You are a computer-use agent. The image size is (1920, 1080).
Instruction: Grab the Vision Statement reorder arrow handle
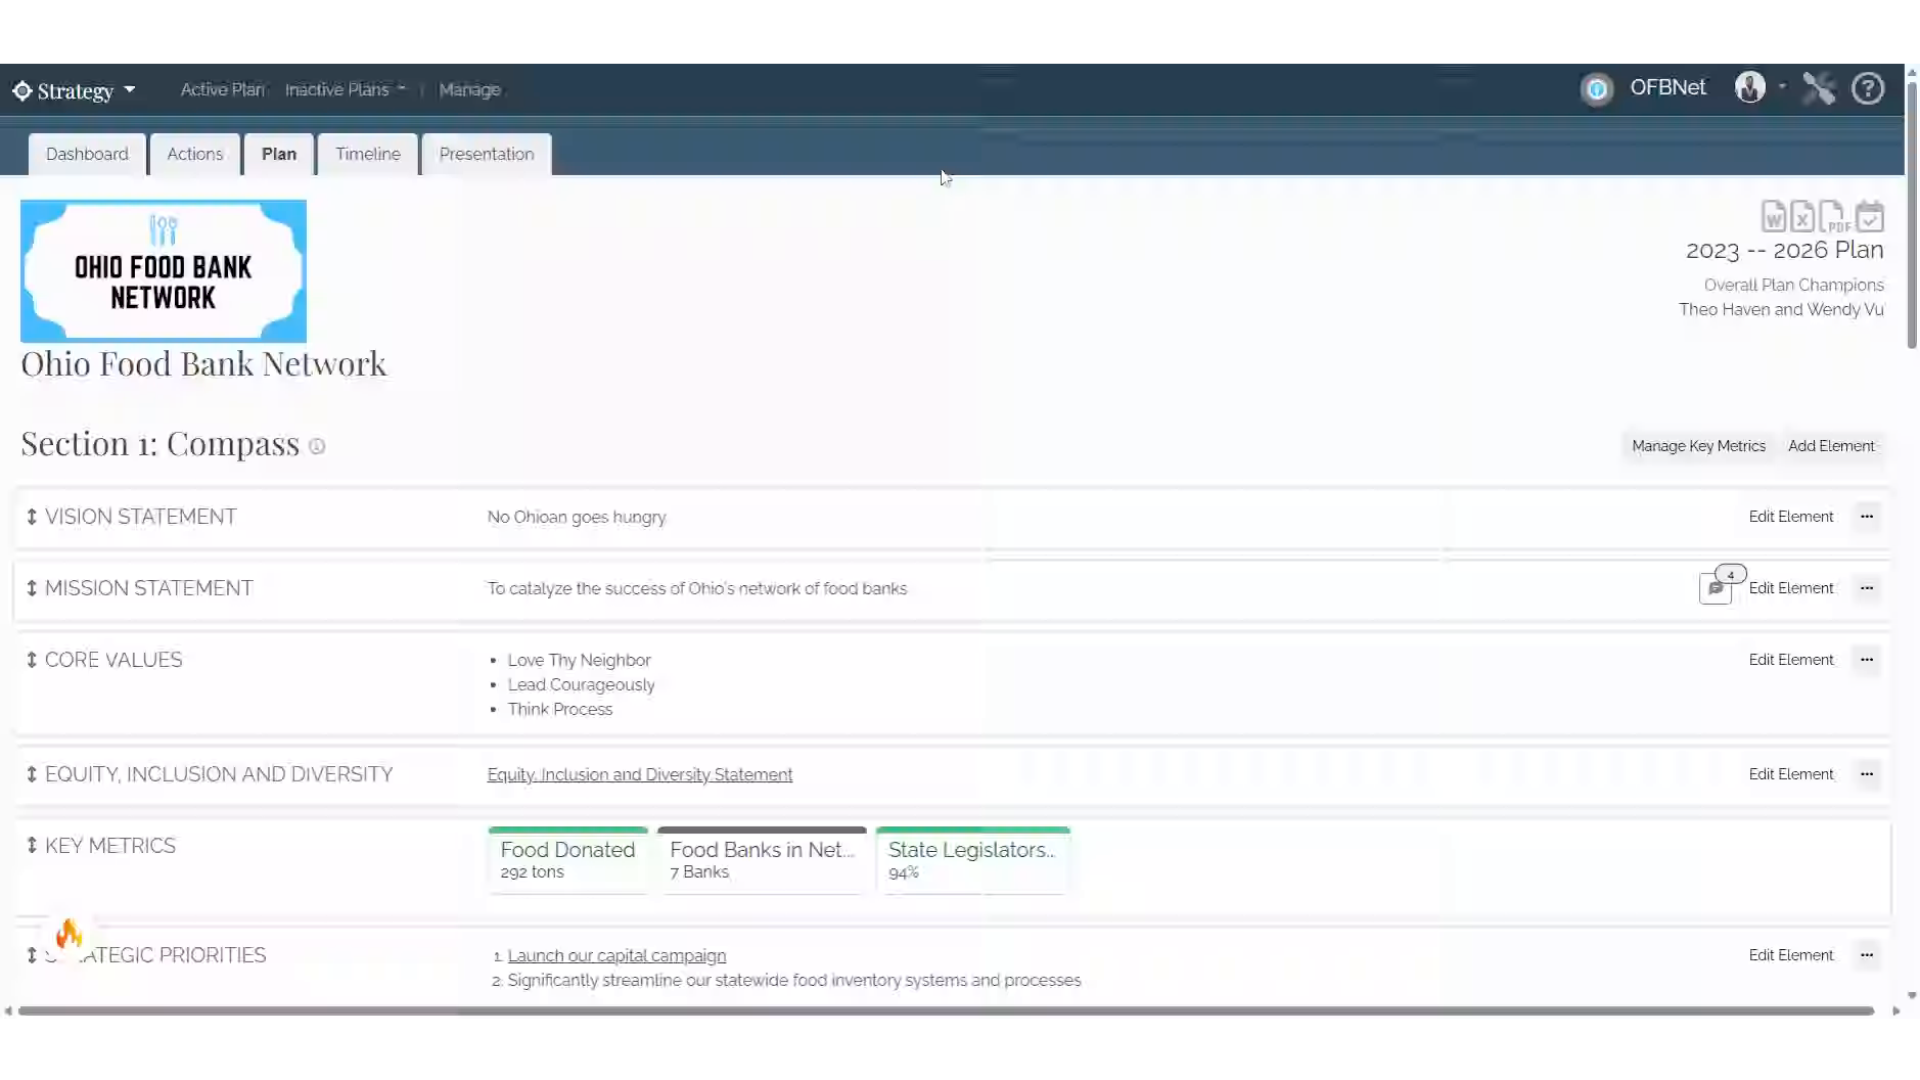pyautogui.click(x=32, y=517)
